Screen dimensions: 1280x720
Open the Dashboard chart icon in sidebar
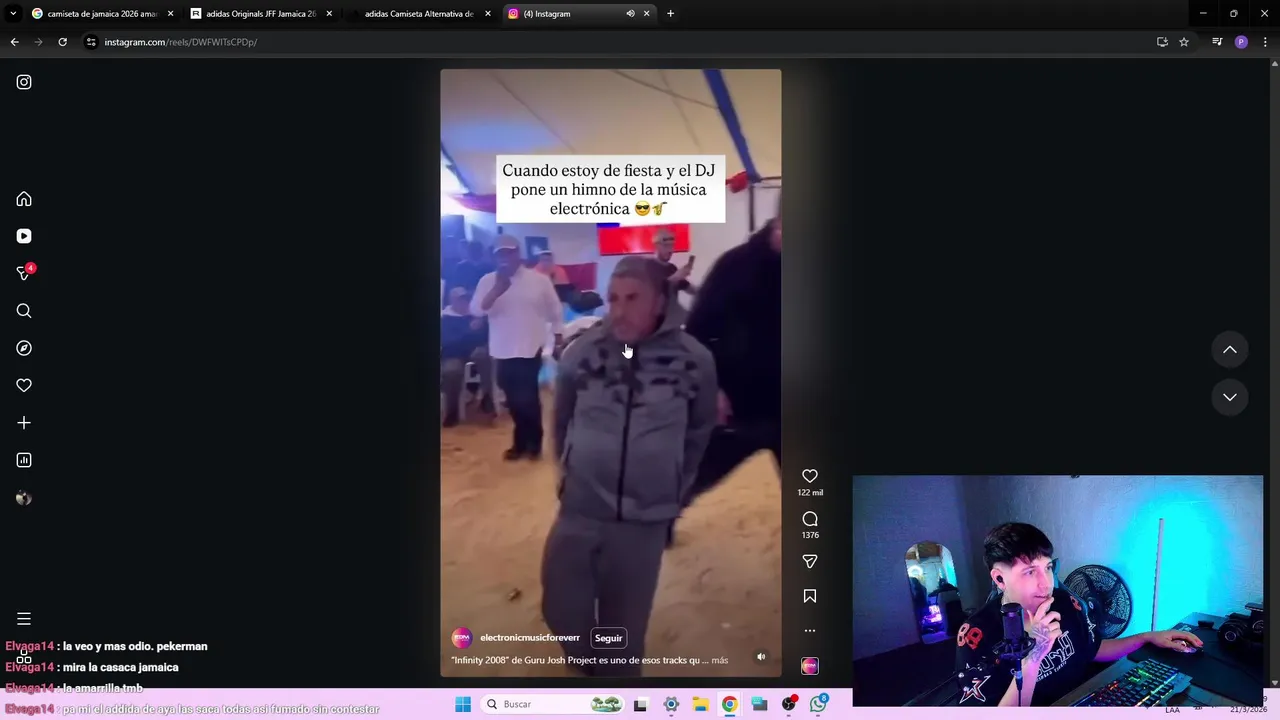pos(24,460)
